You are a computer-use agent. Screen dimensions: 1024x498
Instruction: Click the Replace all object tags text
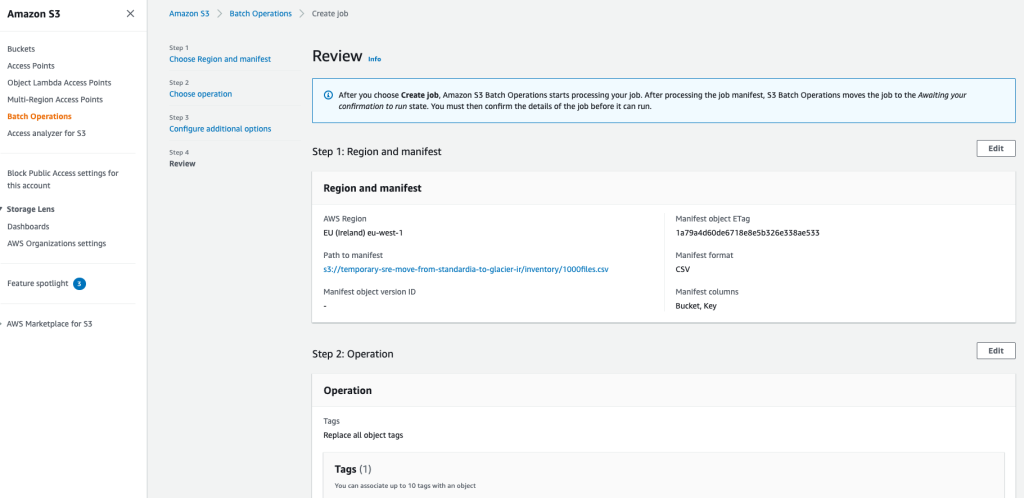[363, 435]
